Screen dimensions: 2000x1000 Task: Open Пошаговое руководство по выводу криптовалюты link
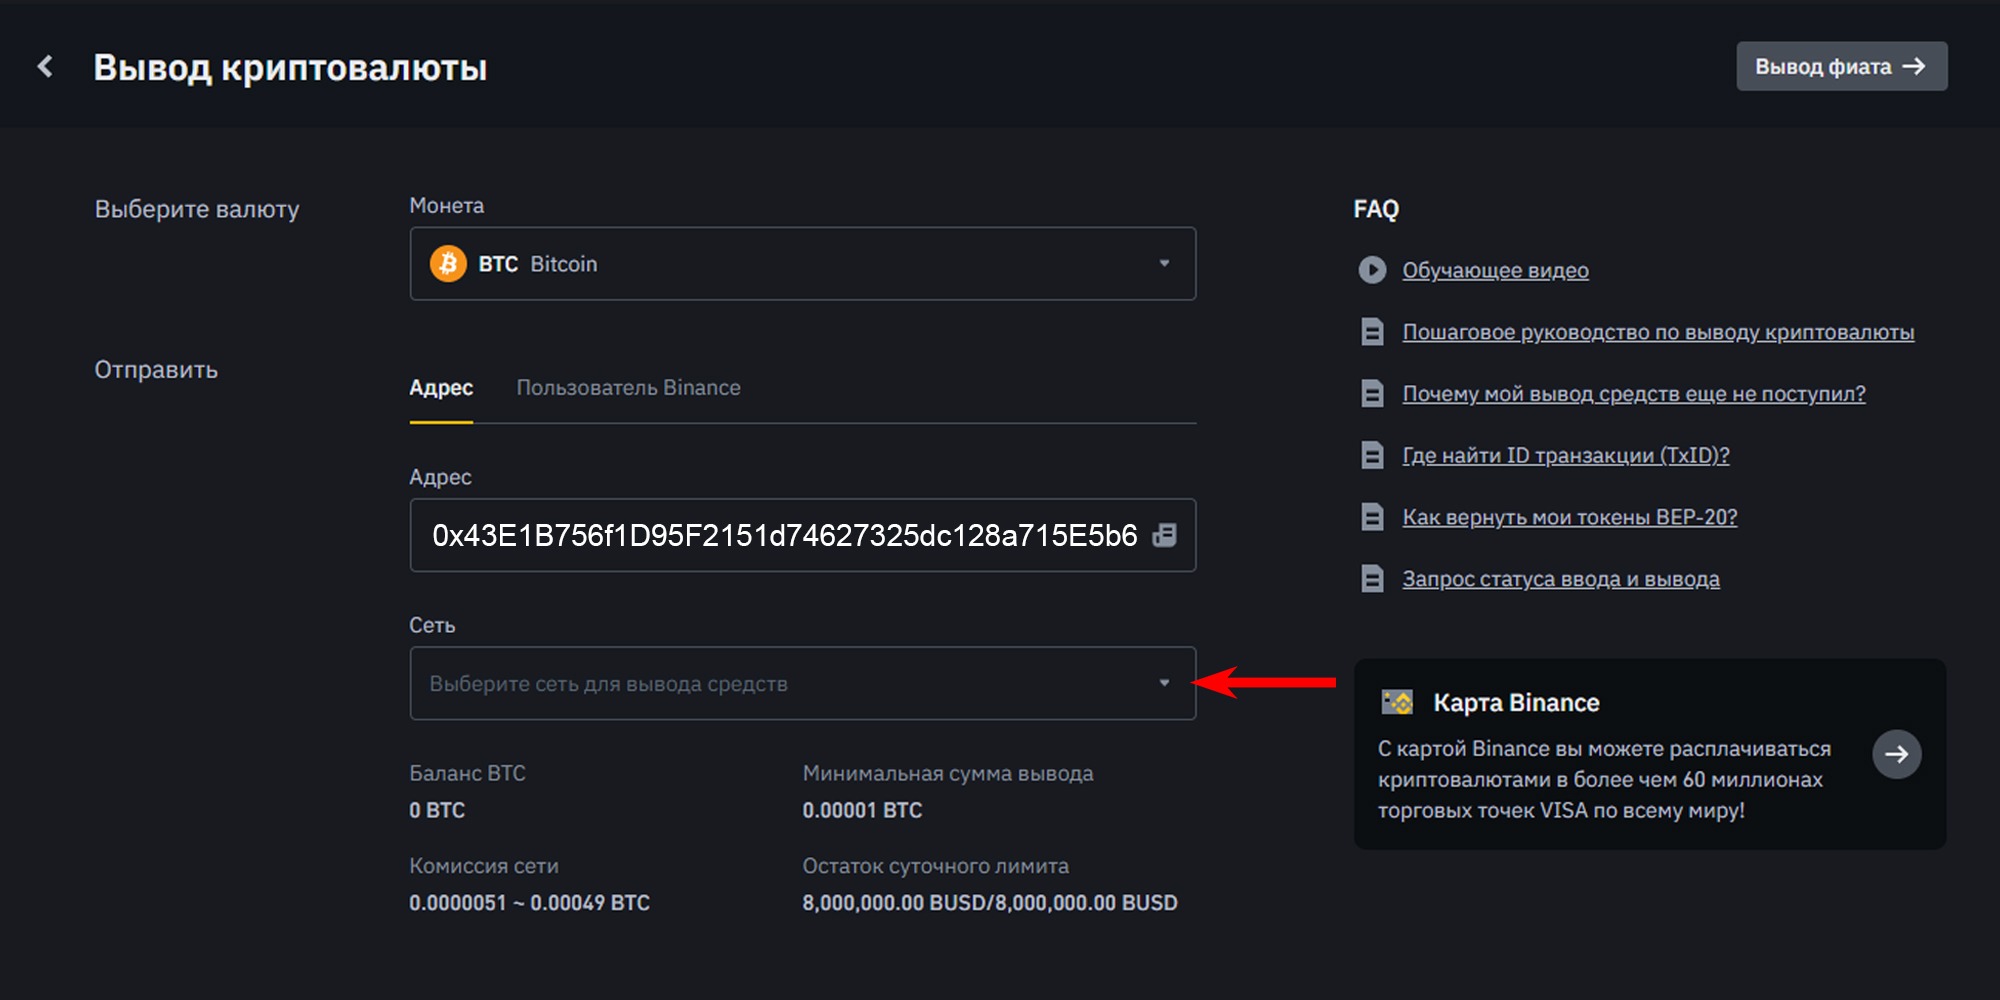point(1658,332)
